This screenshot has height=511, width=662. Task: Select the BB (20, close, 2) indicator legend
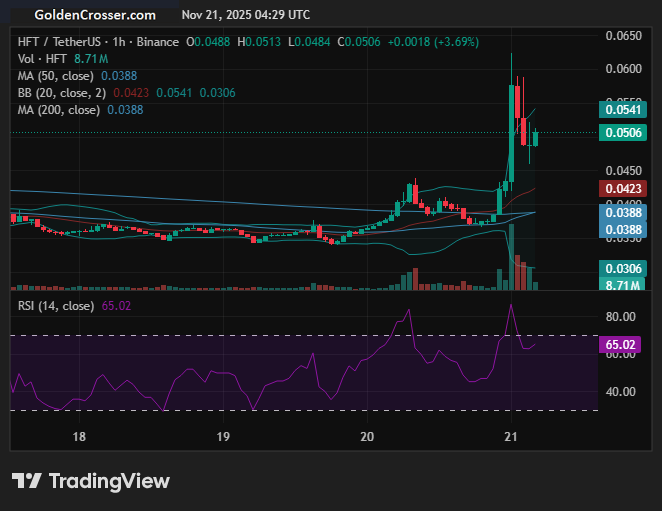(x=127, y=93)
